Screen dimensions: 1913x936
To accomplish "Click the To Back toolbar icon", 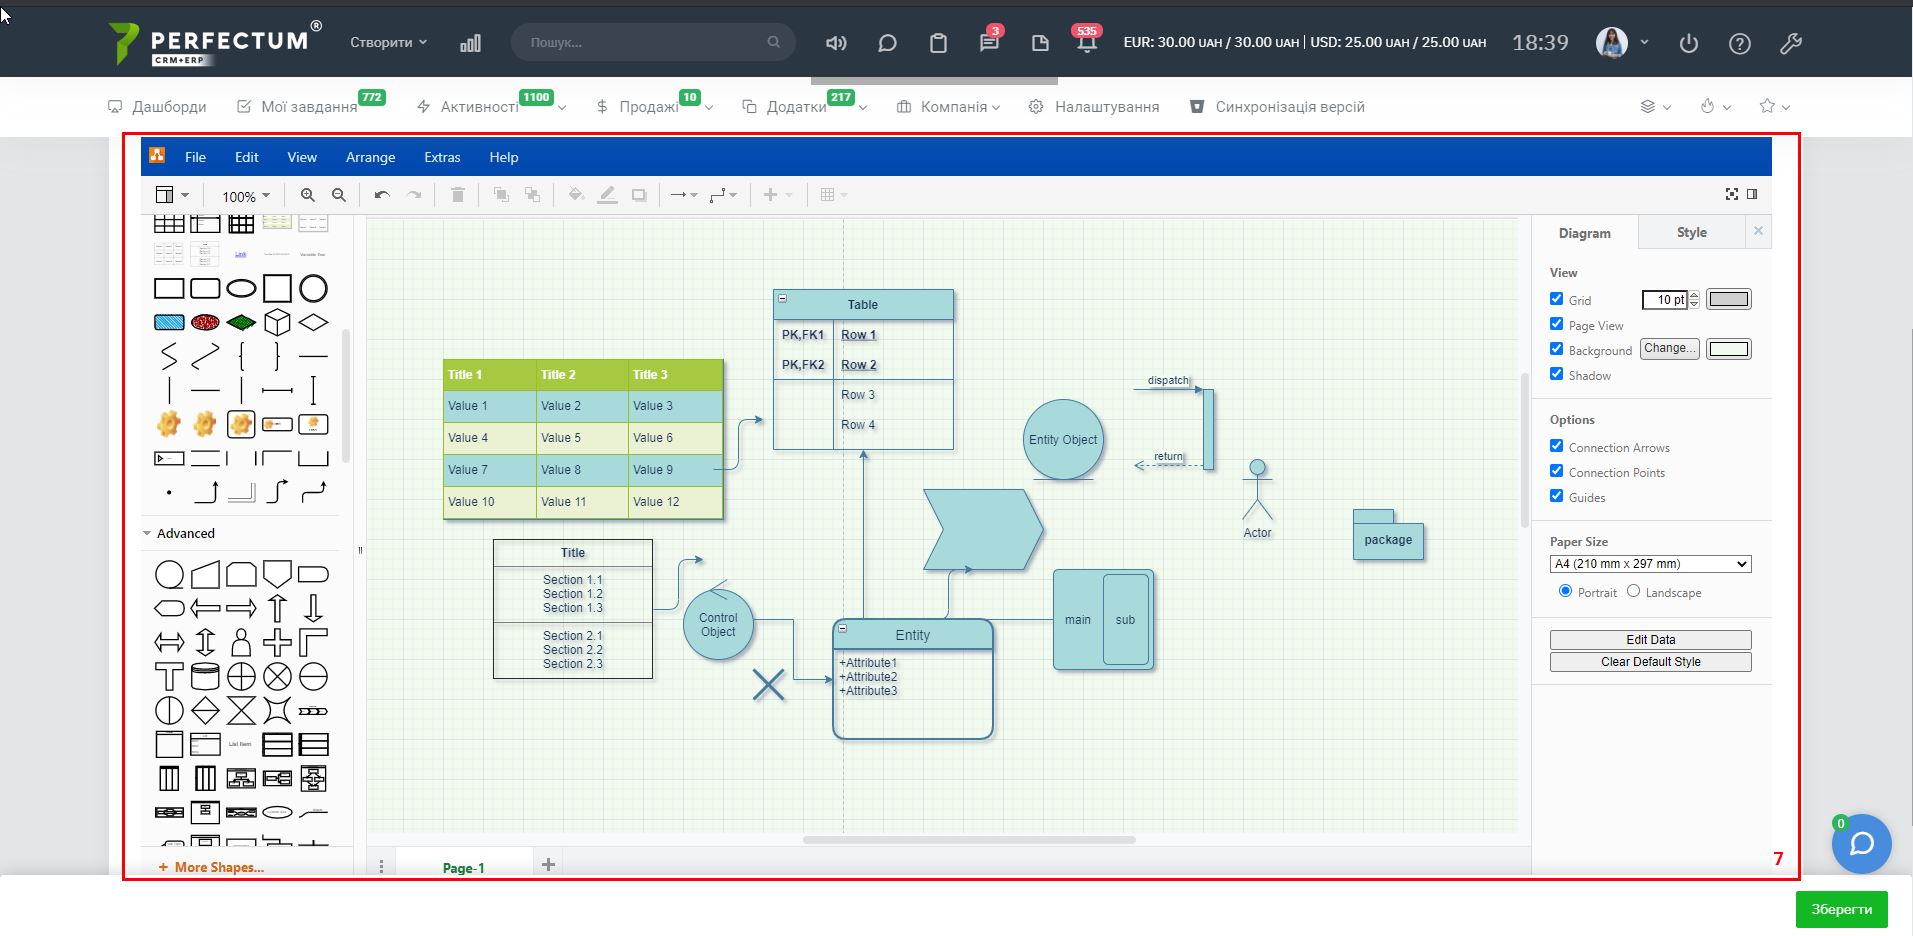I will 533,195.
